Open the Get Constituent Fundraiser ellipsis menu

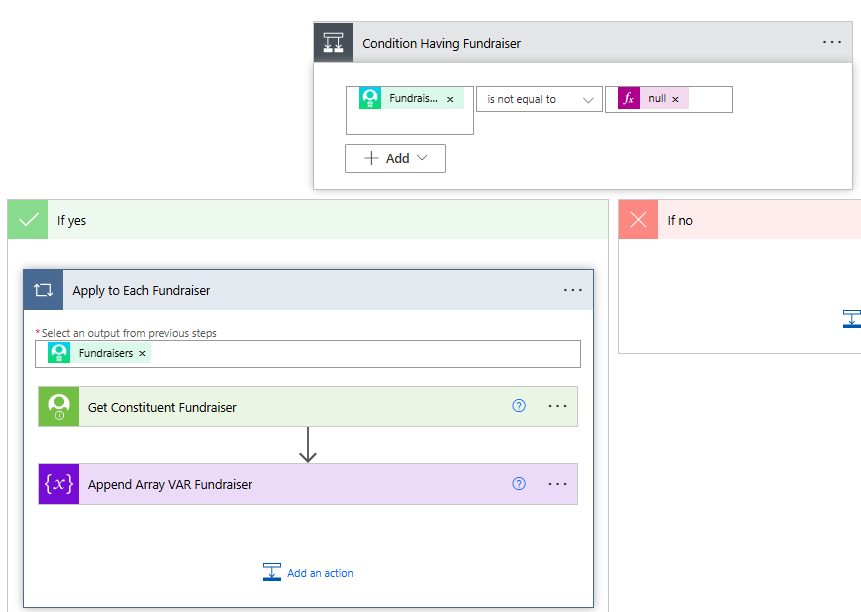557,406
